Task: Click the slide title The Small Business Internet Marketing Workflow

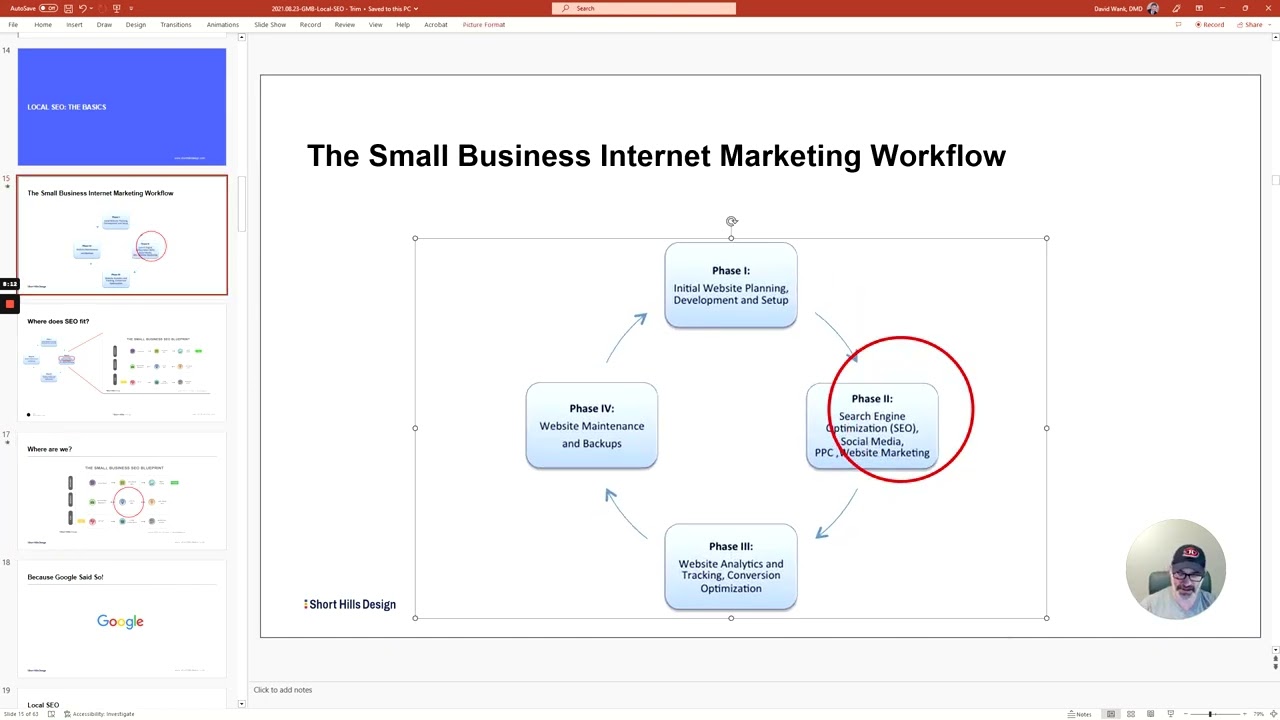Action: tap(656, 156)
